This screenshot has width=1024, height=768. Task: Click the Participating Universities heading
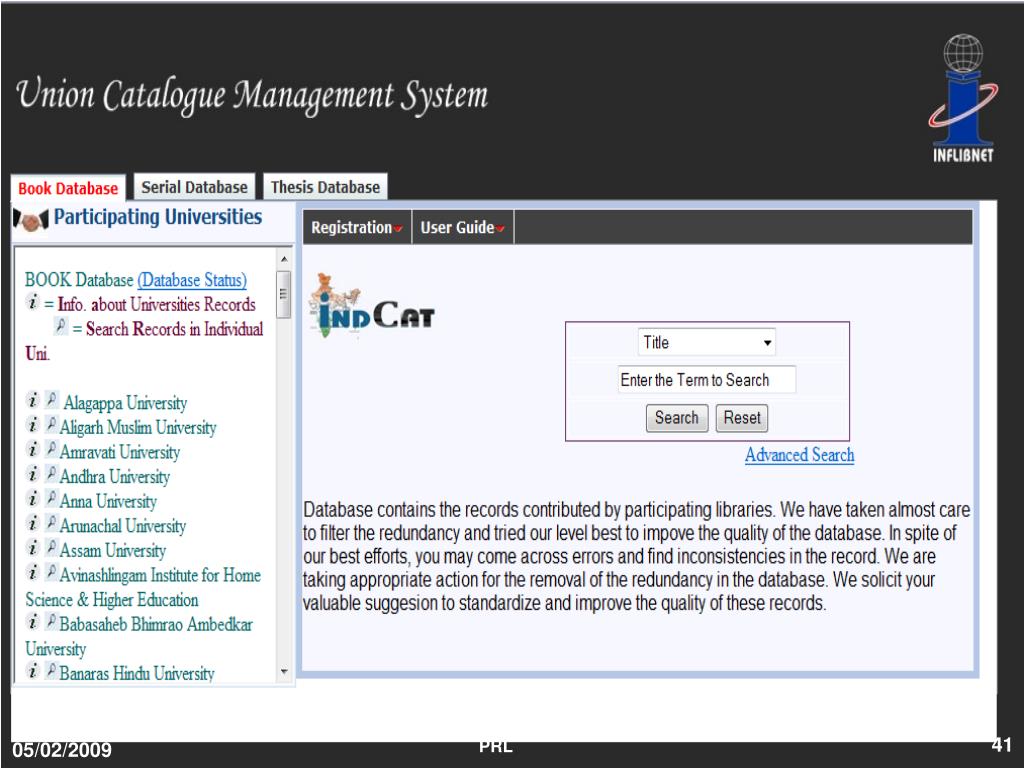157,217
